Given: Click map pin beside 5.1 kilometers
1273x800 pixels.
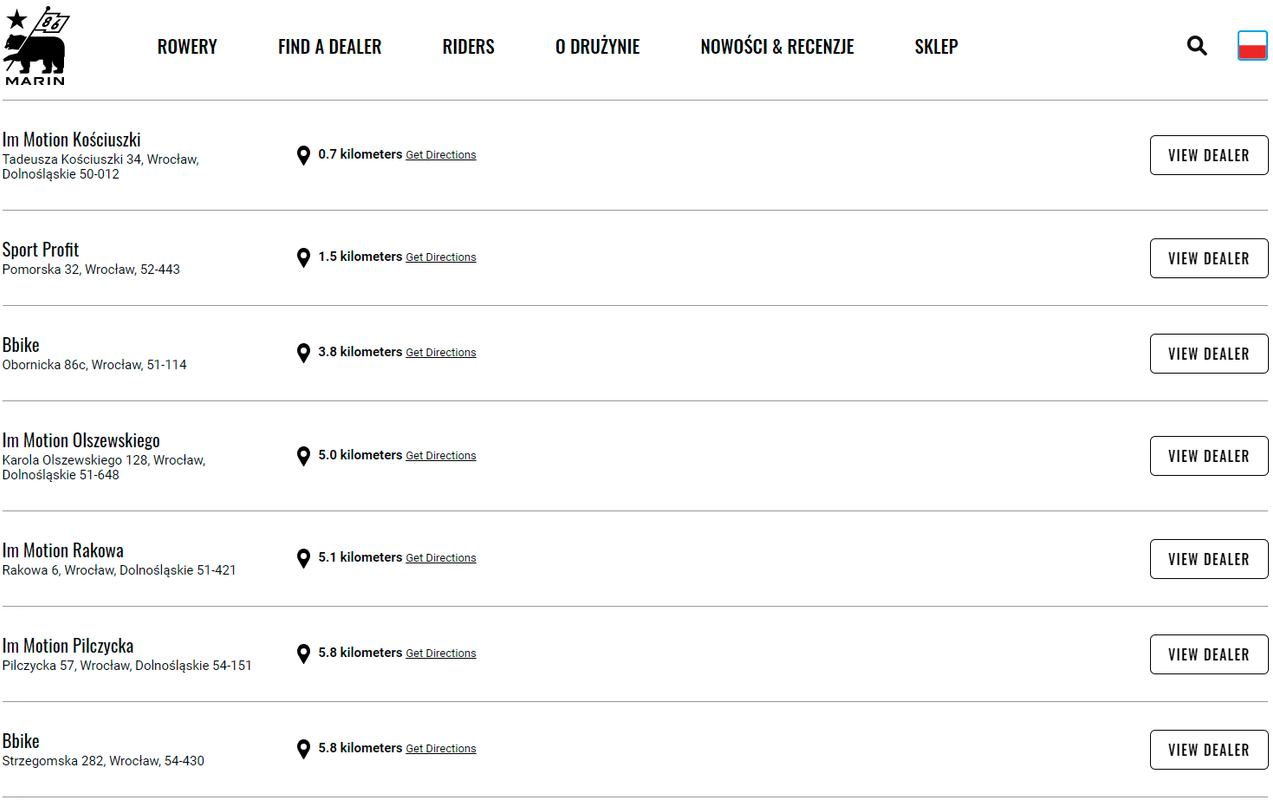Looking at the screenshot, I should tap(304, 558).
